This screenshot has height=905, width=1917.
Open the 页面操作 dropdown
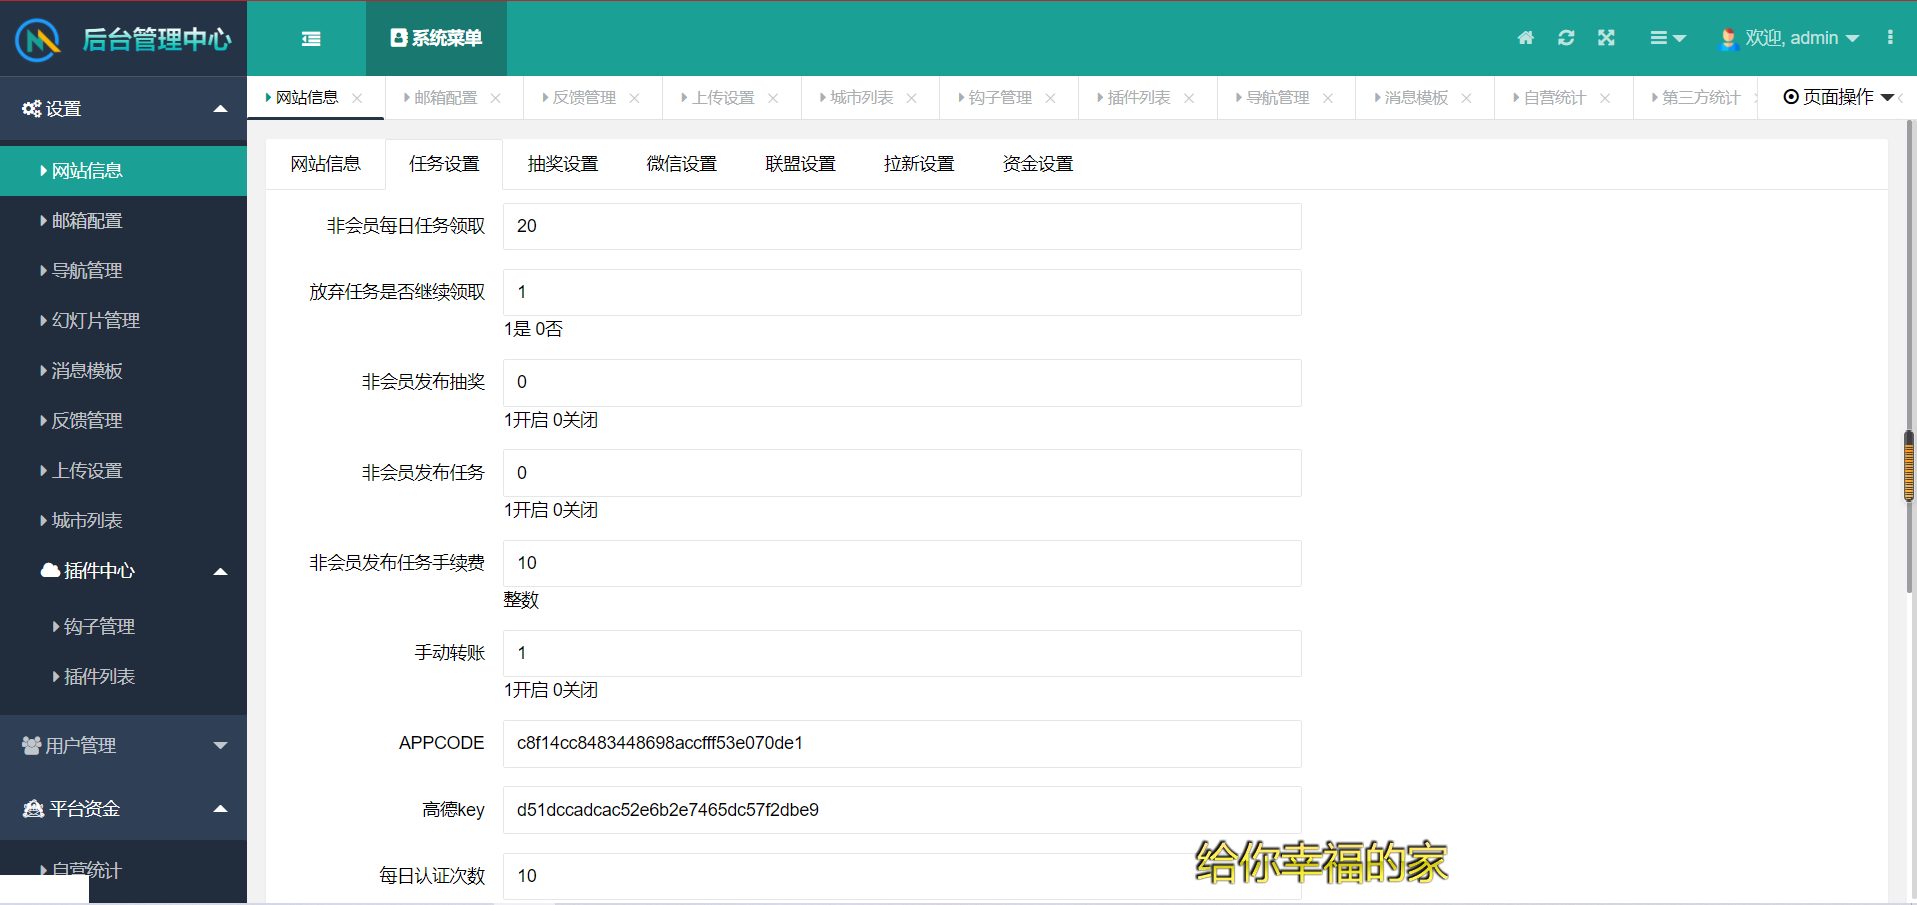[x=1838, y=97]
